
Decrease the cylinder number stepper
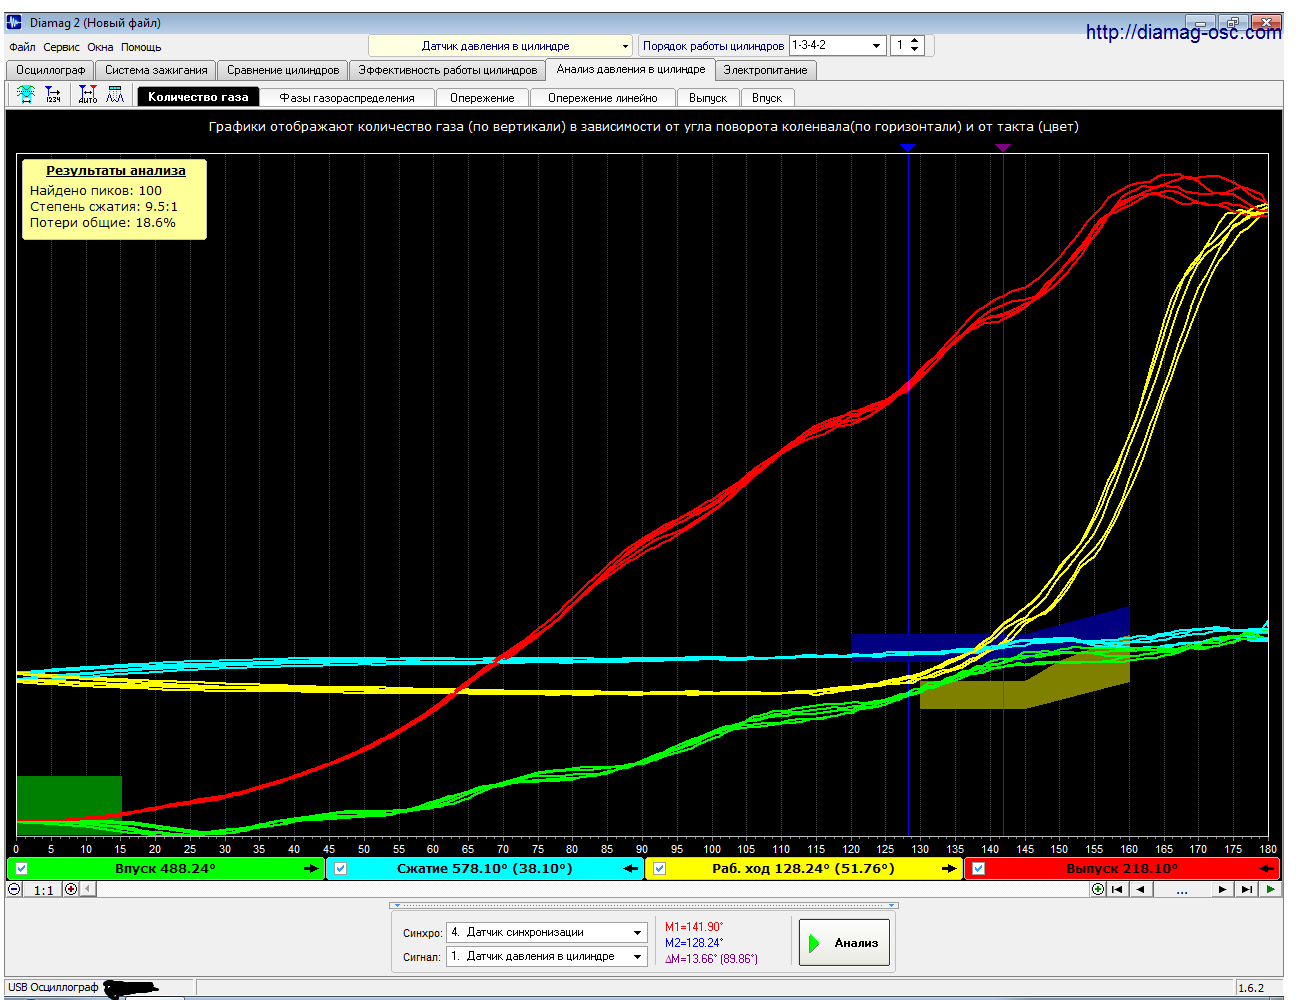point(915,50)
